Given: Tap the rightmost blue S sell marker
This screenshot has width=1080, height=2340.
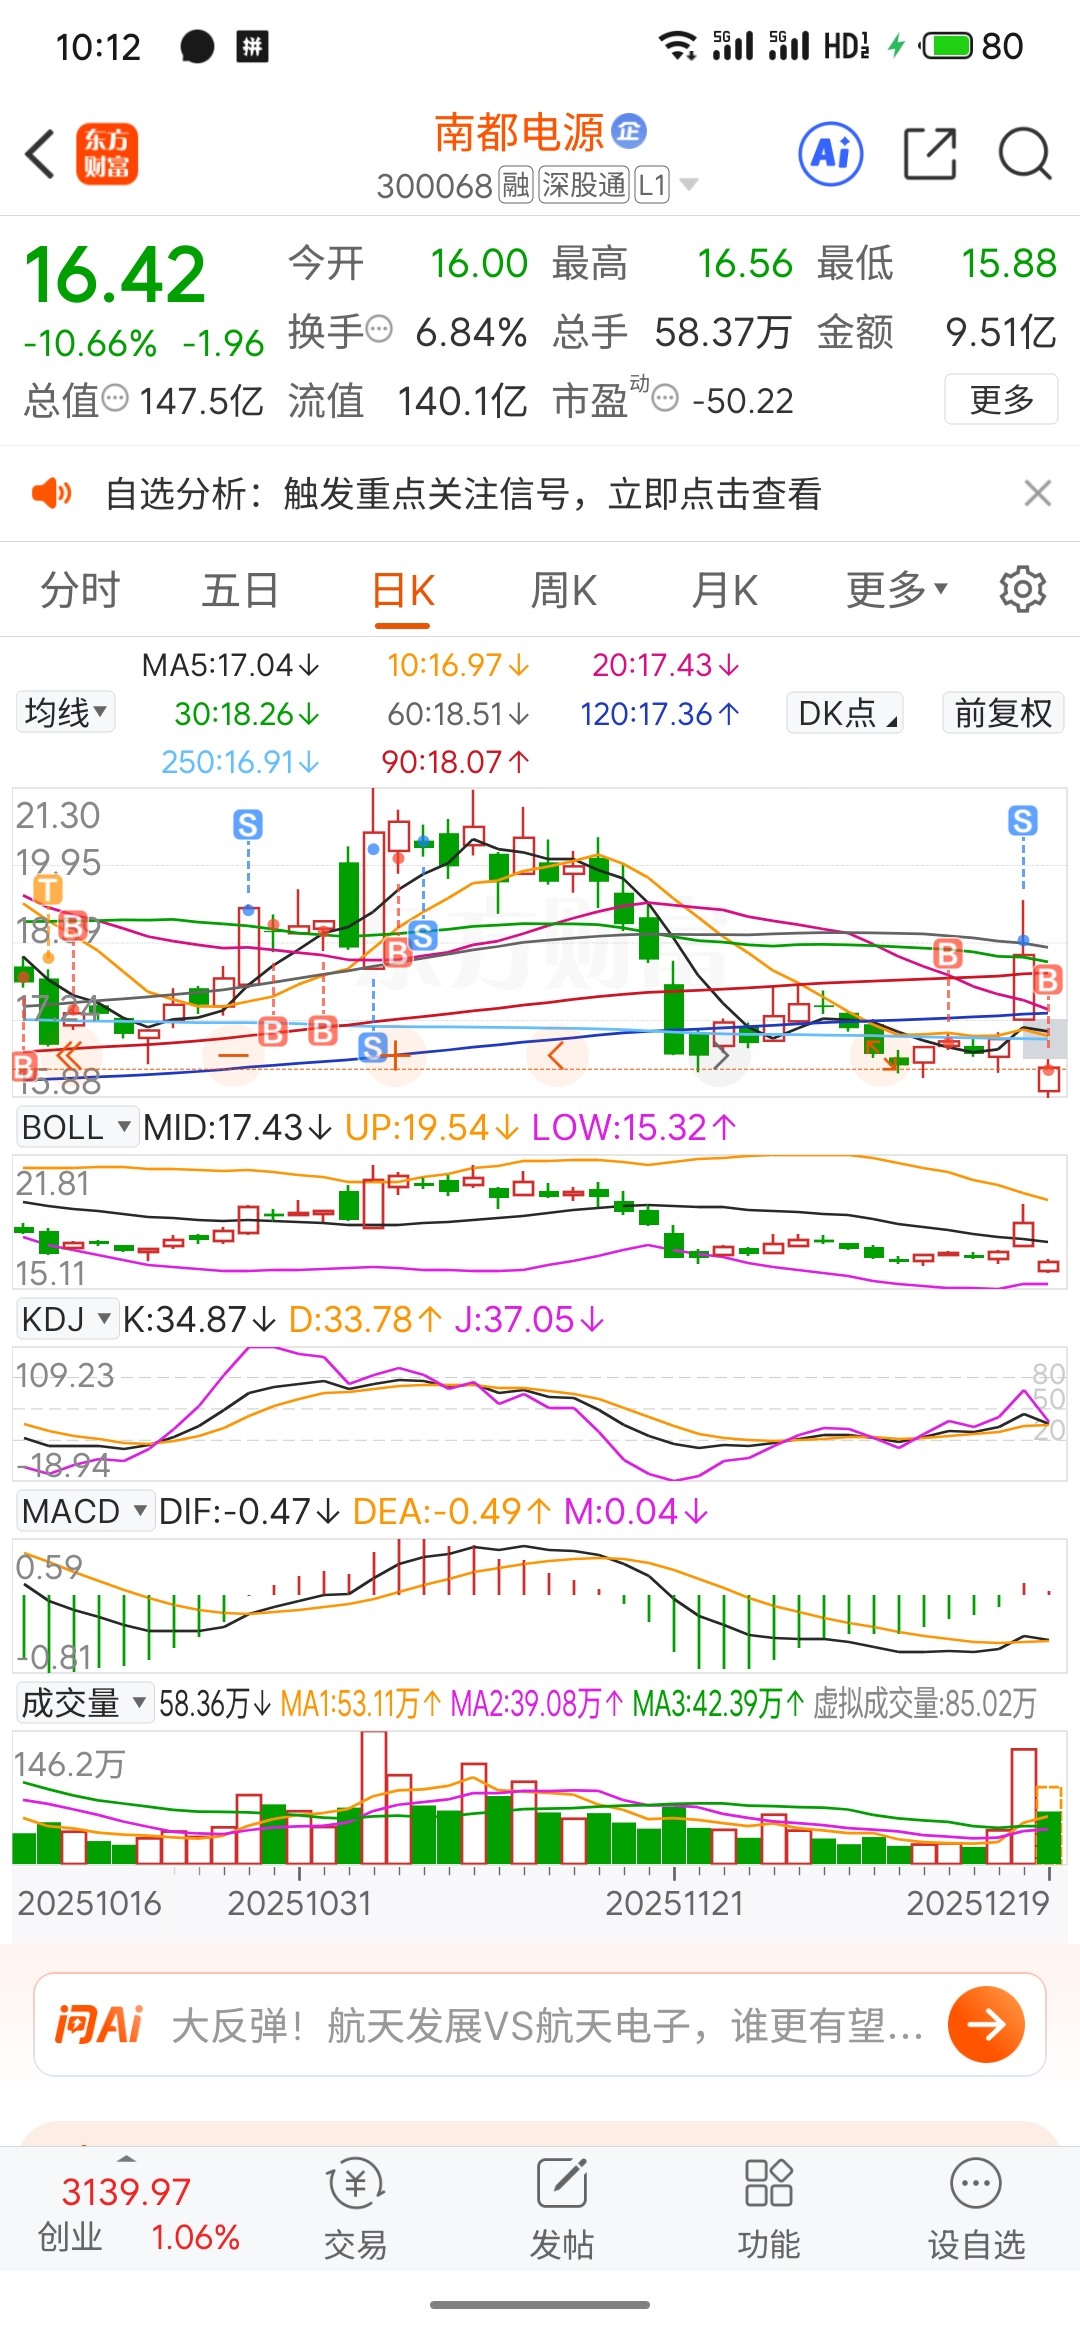Looking at the screenshot, I should 1022,821.
